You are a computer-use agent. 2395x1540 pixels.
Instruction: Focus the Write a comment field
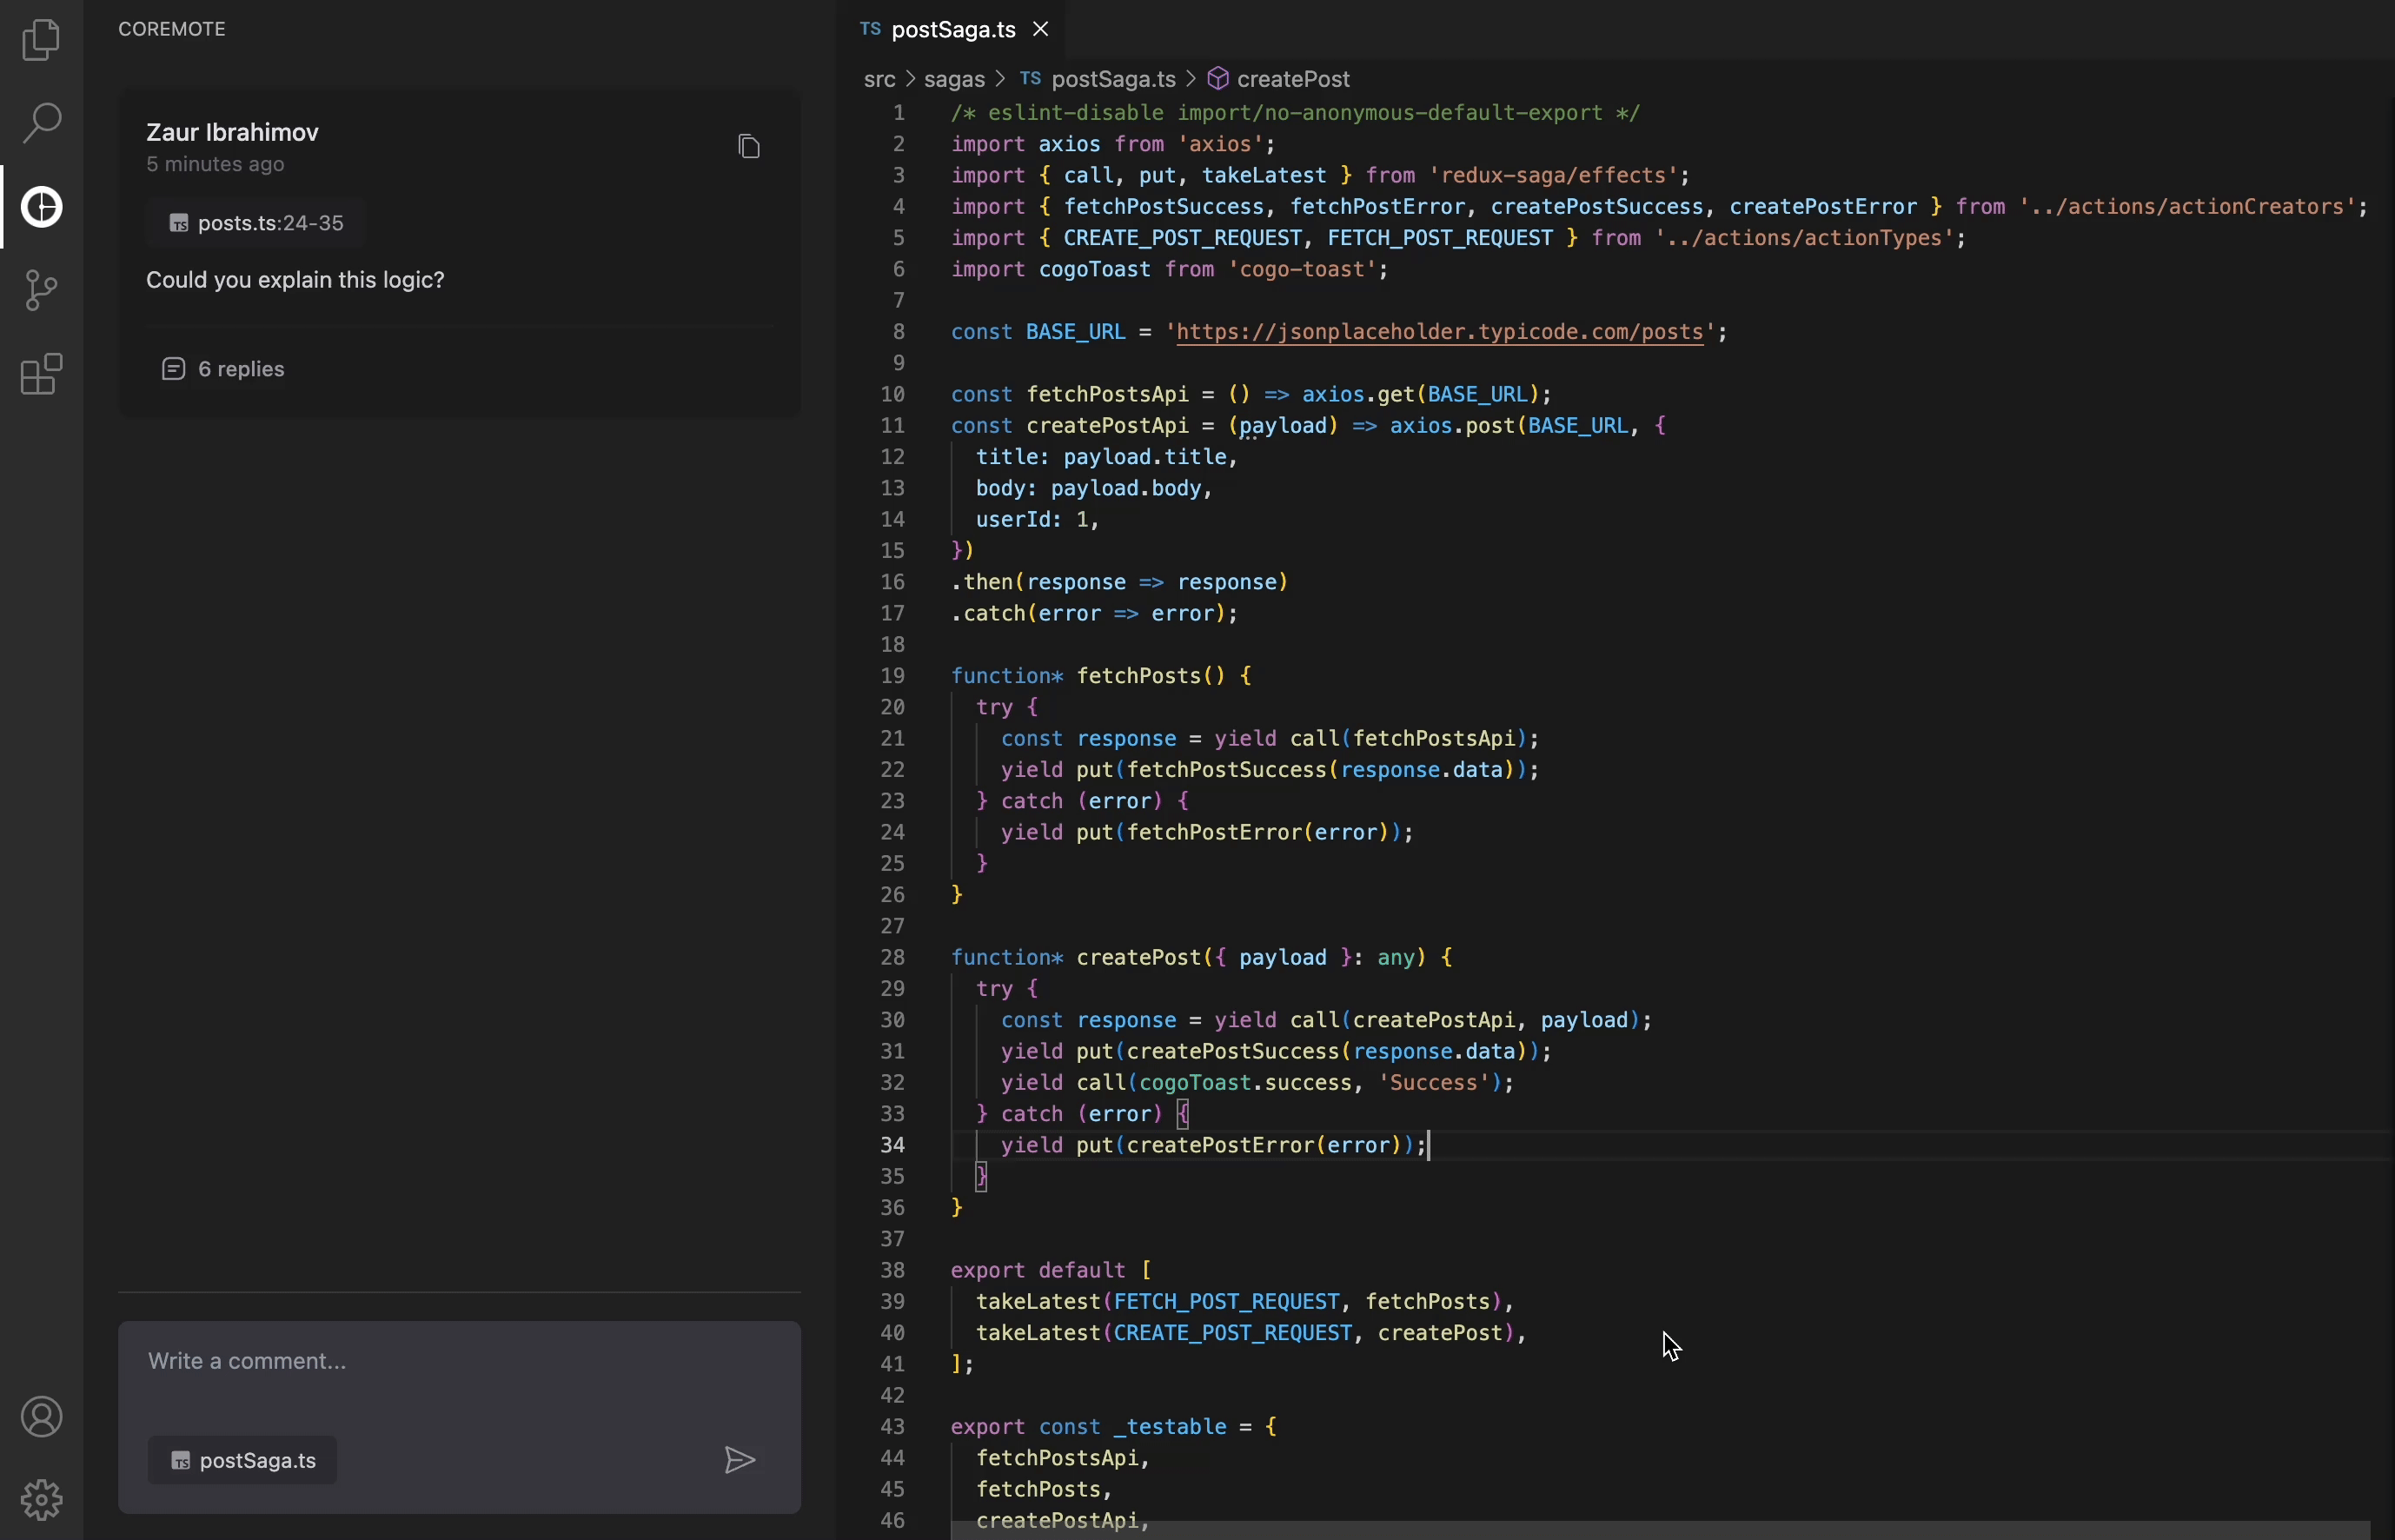[459, 1361]
